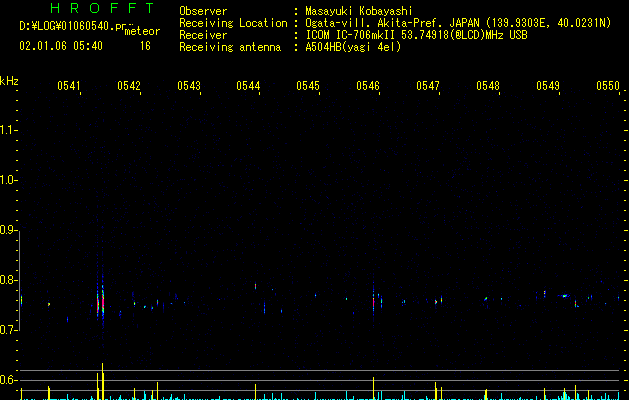This screenshot has height=400, width=629.
Task: Click the green meteor label
Action: [x=142, y=31]
